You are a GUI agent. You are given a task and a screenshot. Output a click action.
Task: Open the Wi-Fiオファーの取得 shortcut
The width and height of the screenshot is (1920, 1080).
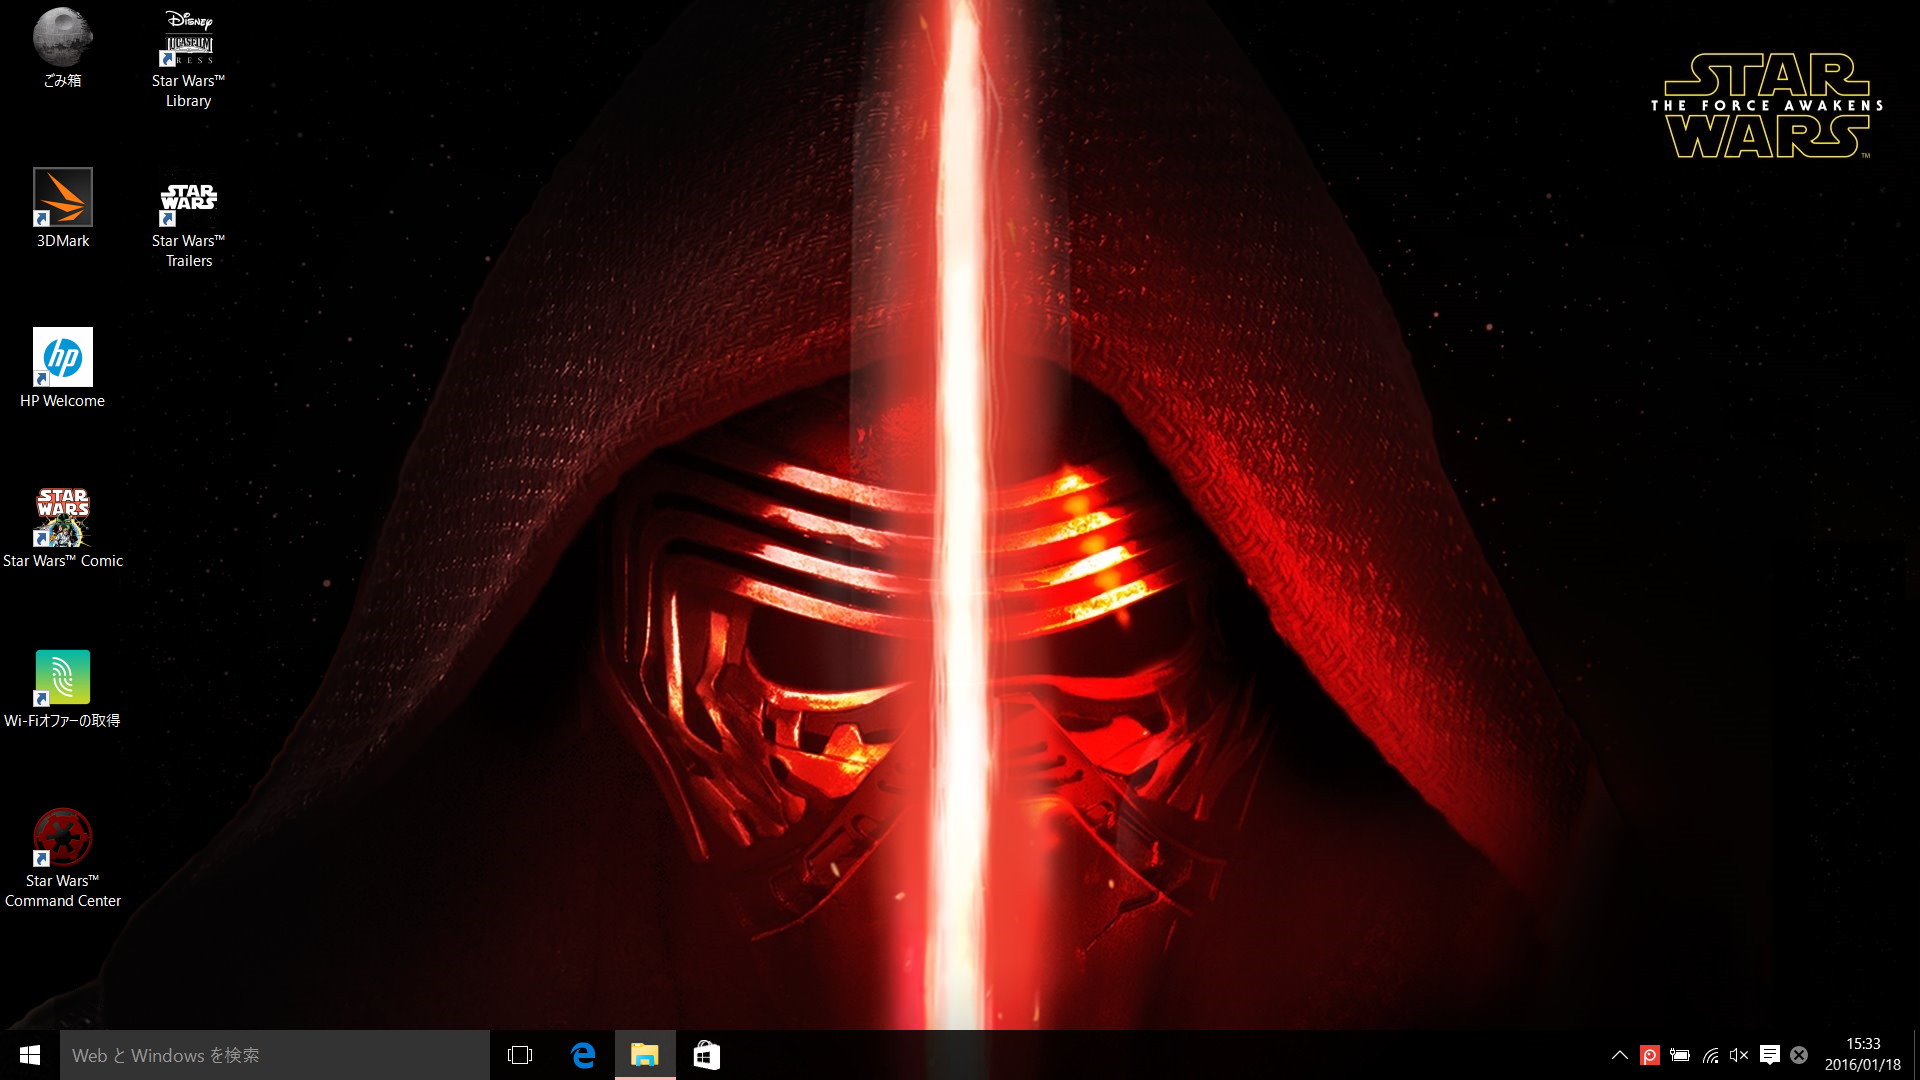62,688
